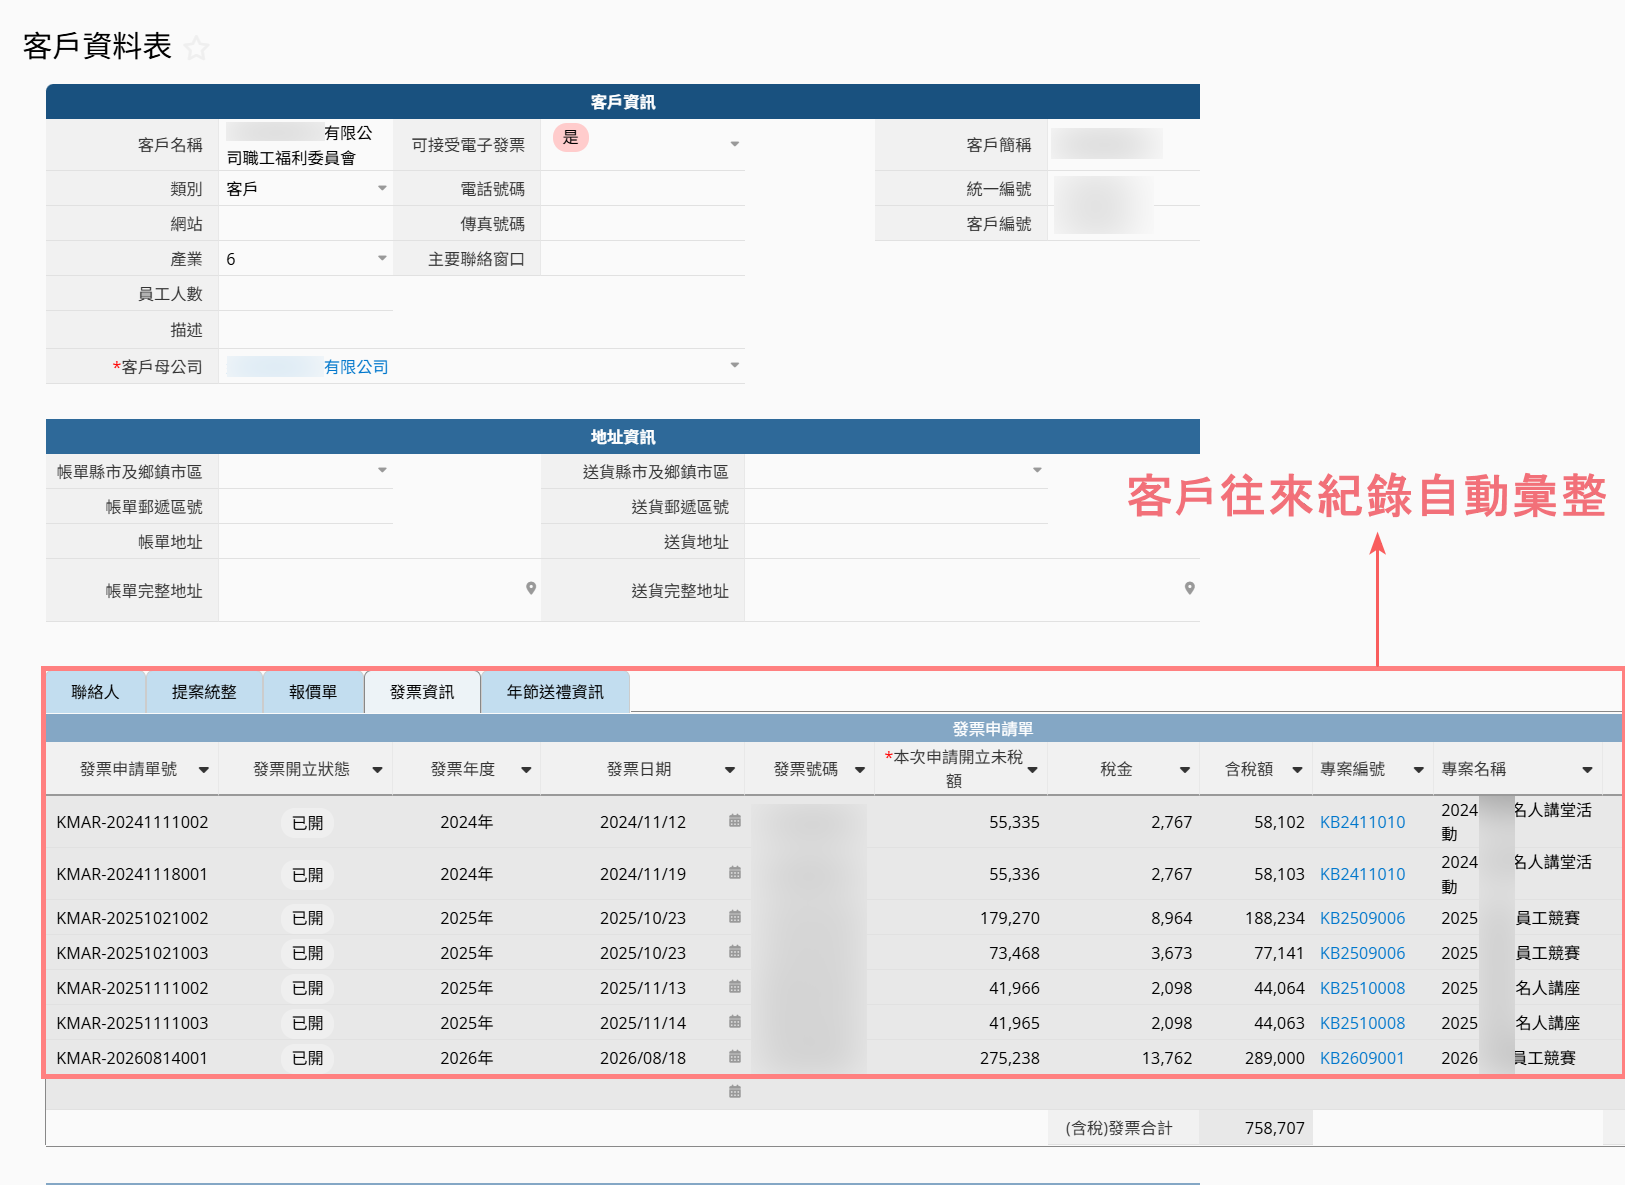Expand 可接受電子發票 dropdown arrow
The image size is (1625, 1185).
coord(735,144)
